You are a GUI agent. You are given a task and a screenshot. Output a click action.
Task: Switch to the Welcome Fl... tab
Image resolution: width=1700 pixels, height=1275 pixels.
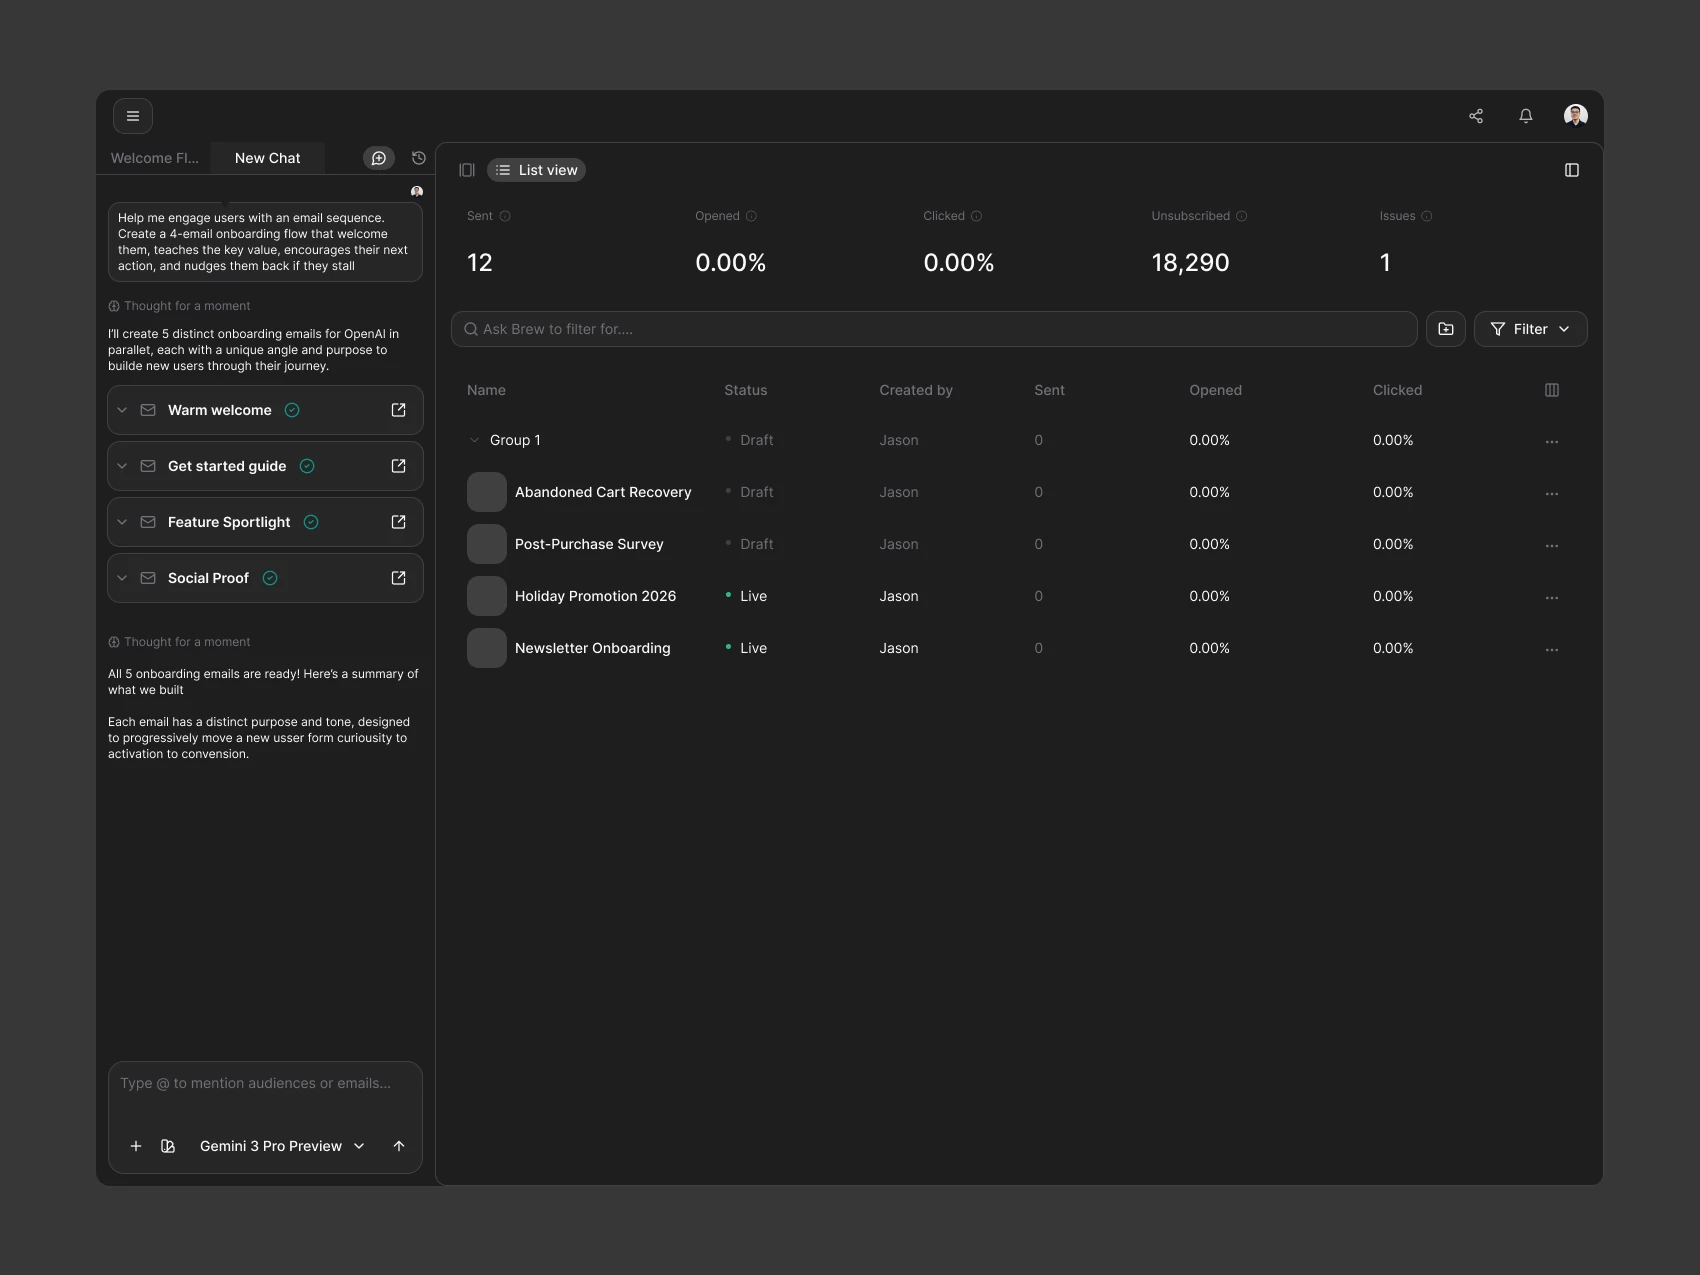(155, 158)
